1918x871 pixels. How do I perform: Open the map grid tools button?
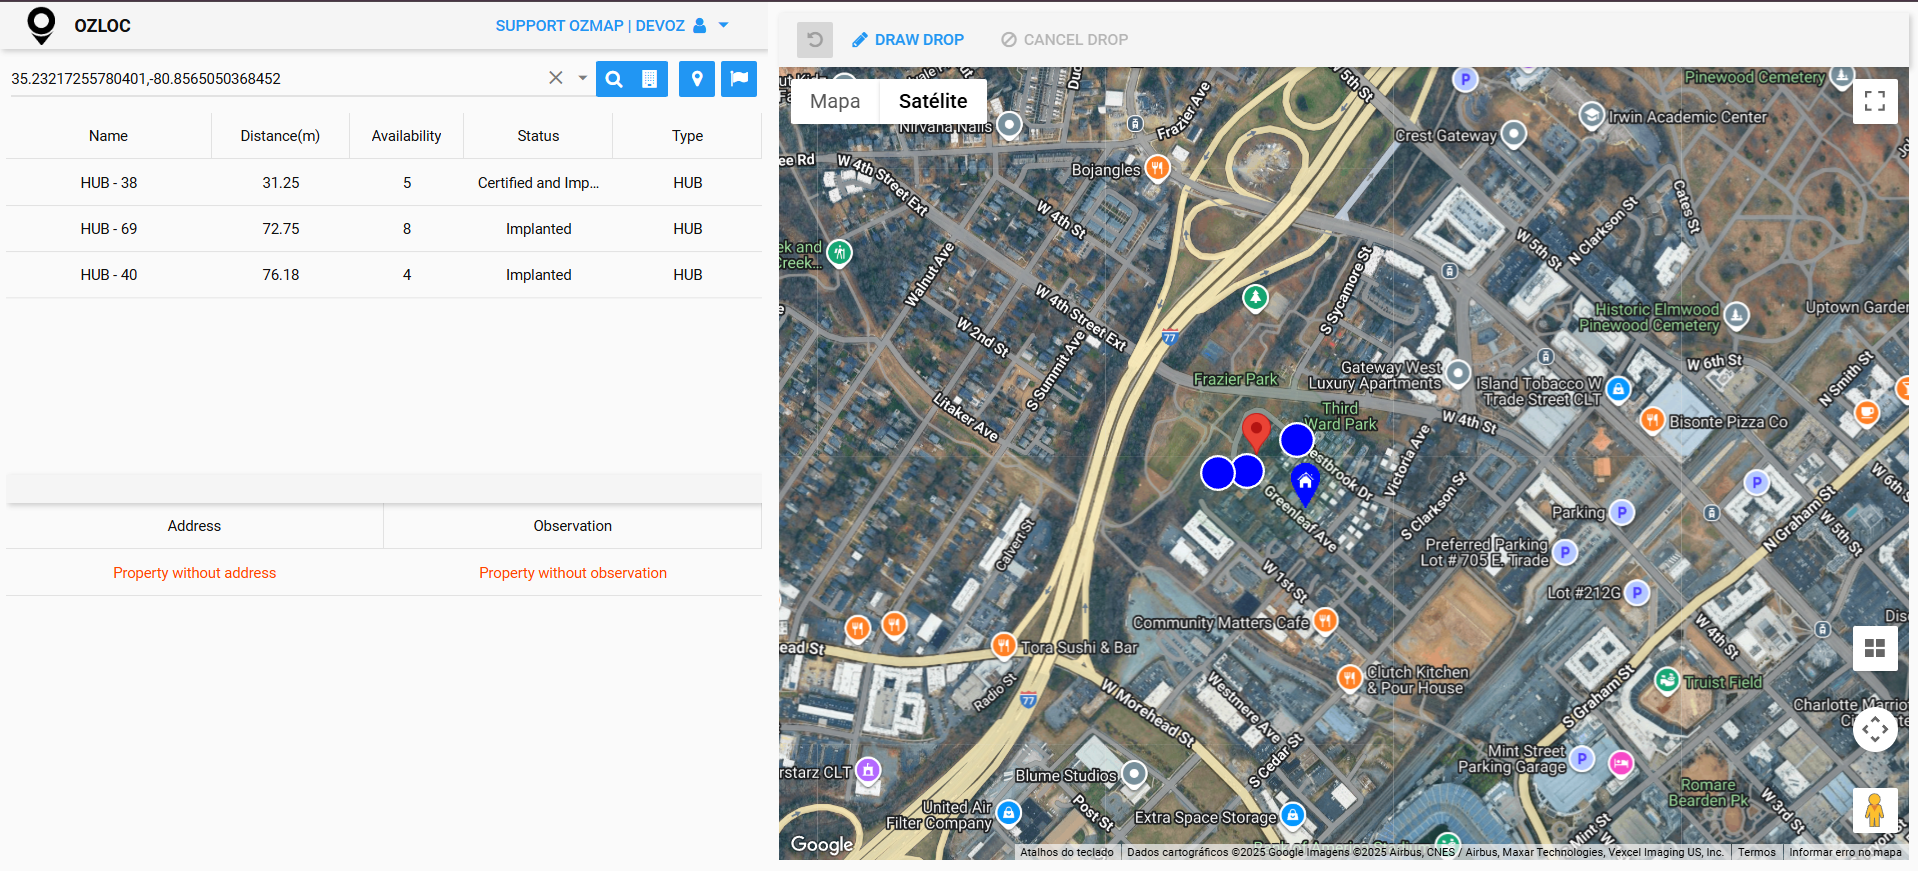1875,648
